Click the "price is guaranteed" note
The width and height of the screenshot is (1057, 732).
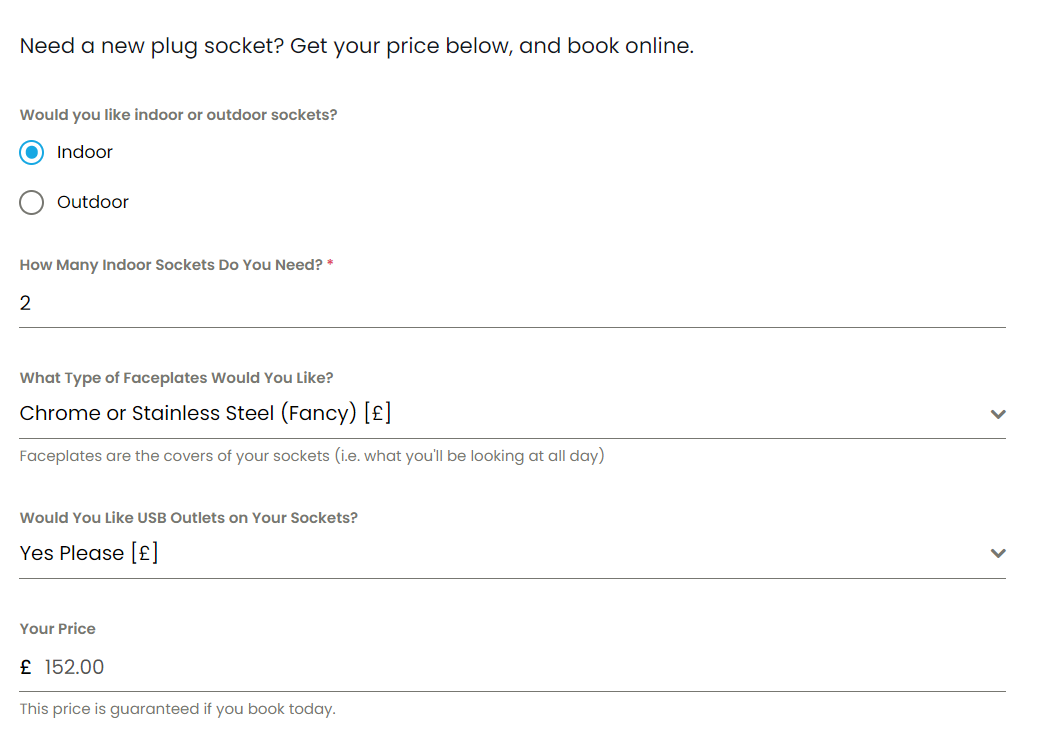tap(177, 709)
